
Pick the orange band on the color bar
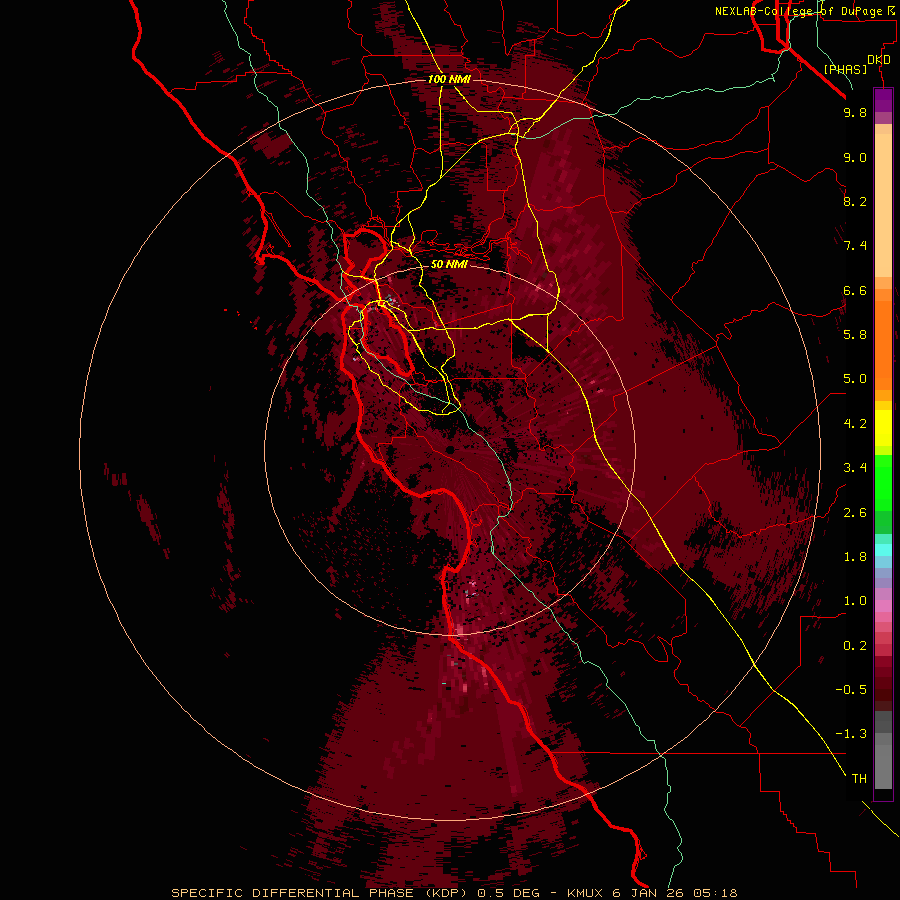pos(883,345)
